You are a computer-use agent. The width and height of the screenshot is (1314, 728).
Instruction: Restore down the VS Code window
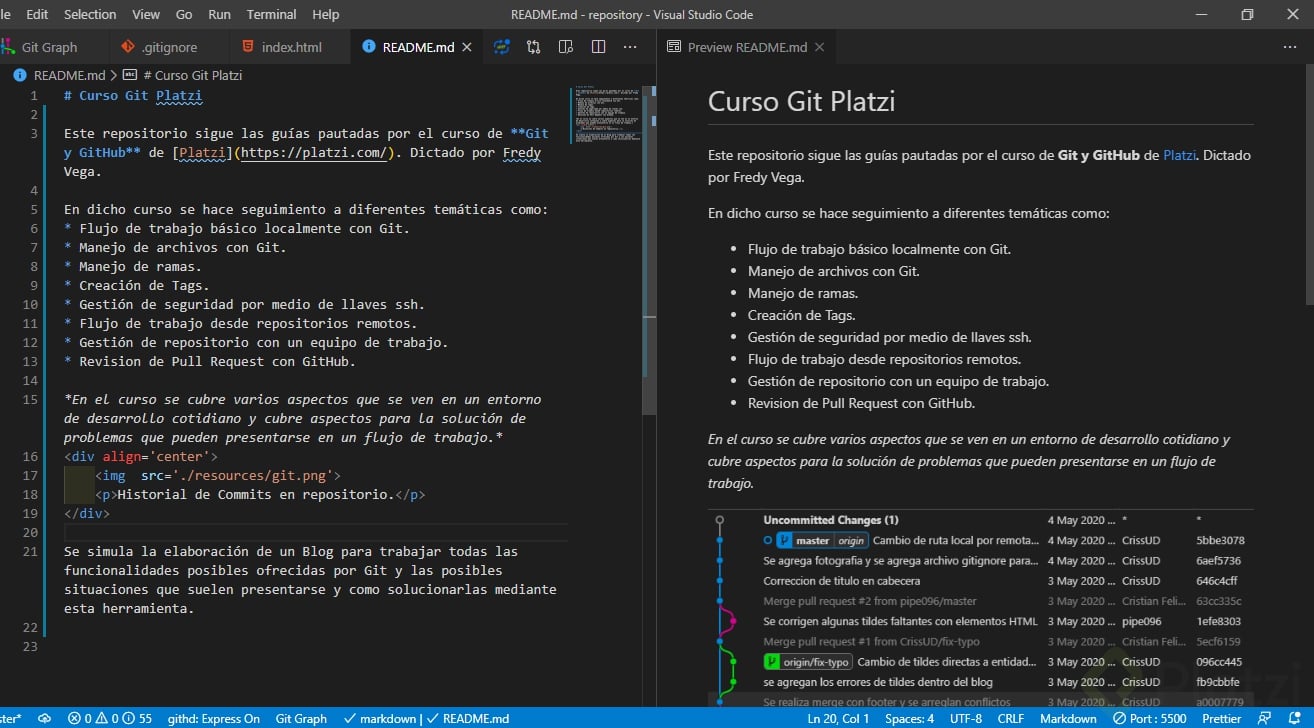click(x=1247, y=14)
